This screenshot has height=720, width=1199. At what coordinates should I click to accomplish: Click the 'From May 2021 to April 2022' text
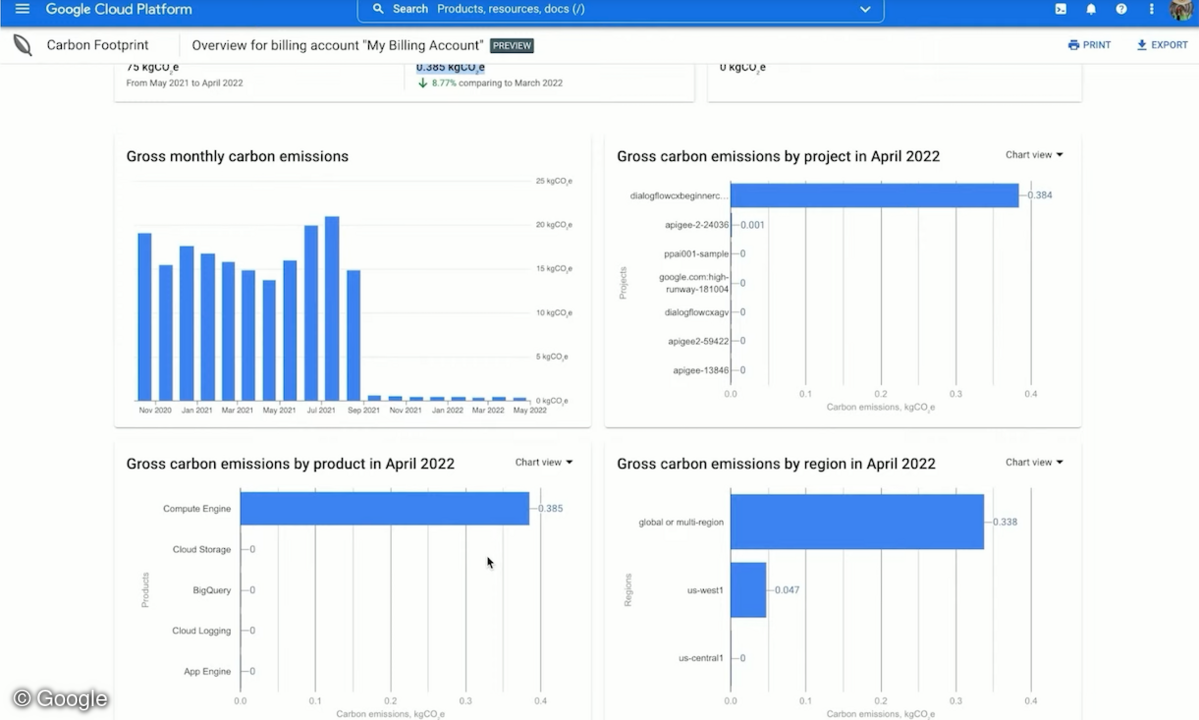pos(184,83)
